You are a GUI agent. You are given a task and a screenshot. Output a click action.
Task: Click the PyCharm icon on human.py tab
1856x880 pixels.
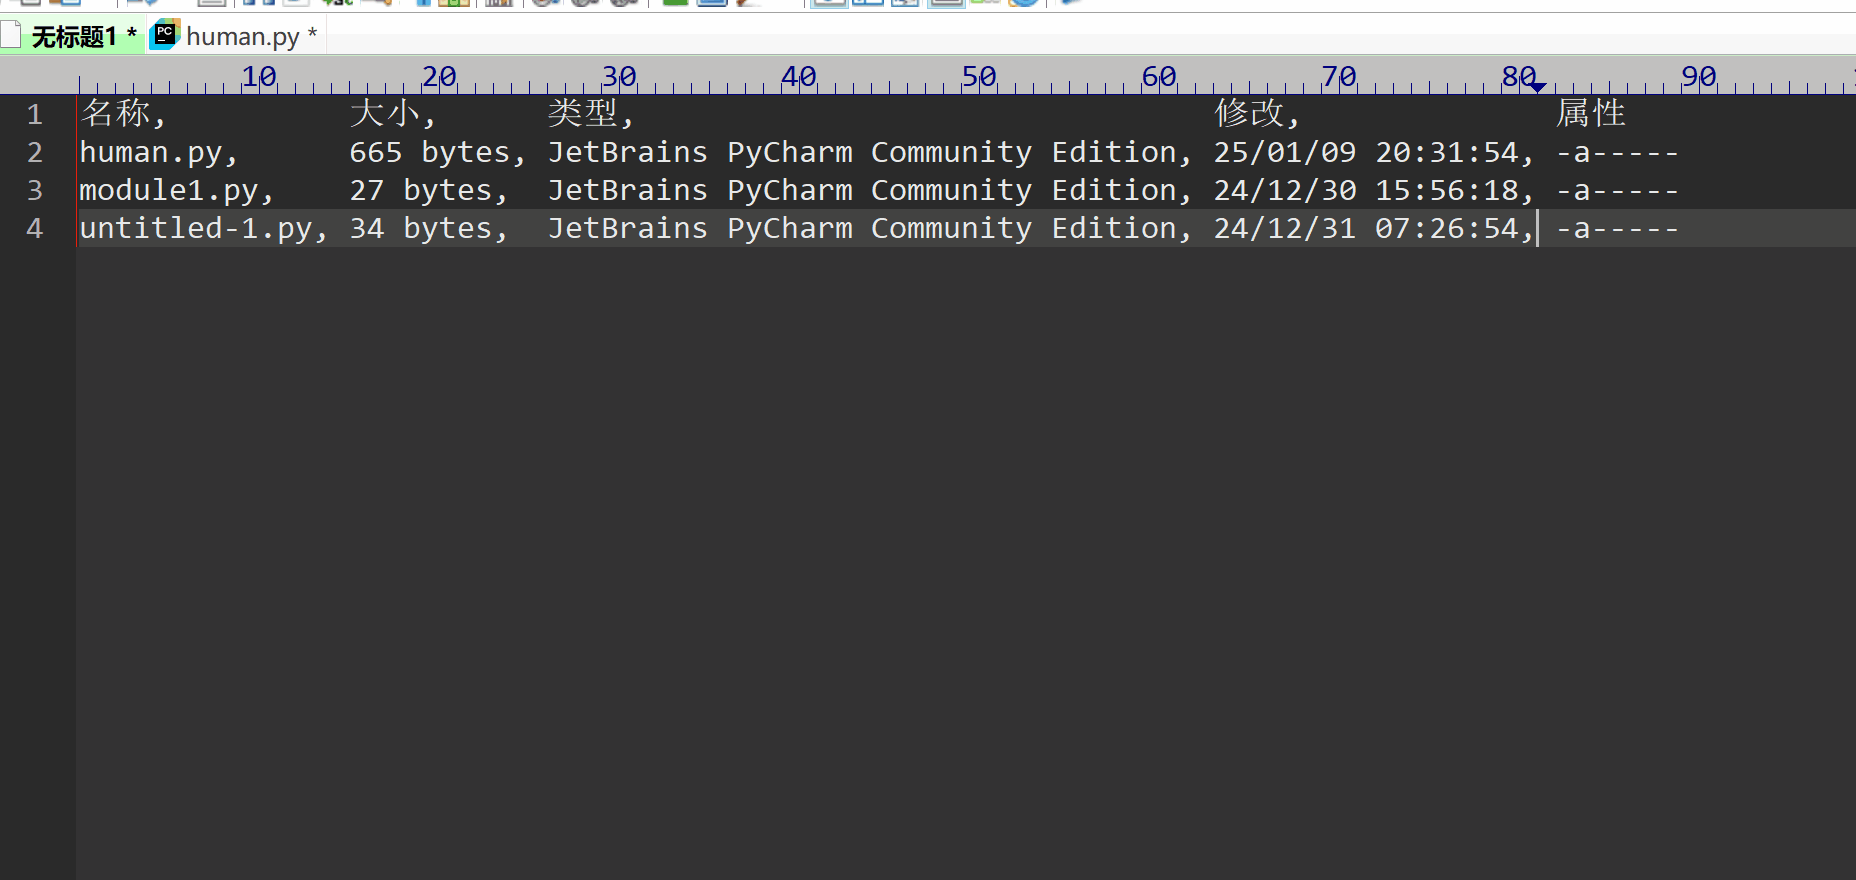(165, 34)
